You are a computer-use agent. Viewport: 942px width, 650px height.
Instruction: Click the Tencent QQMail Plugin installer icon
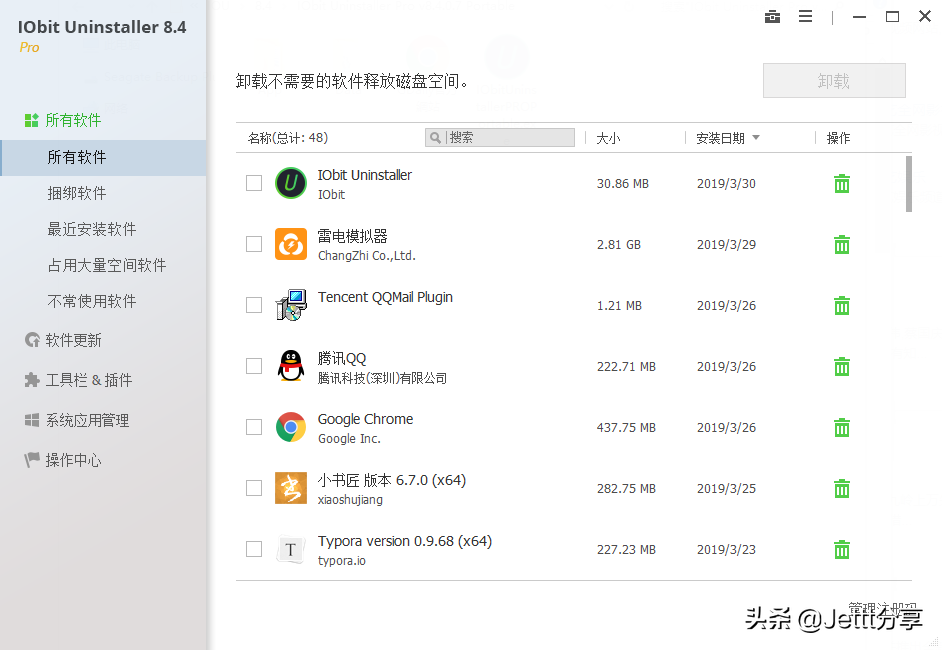click(291, 305)
